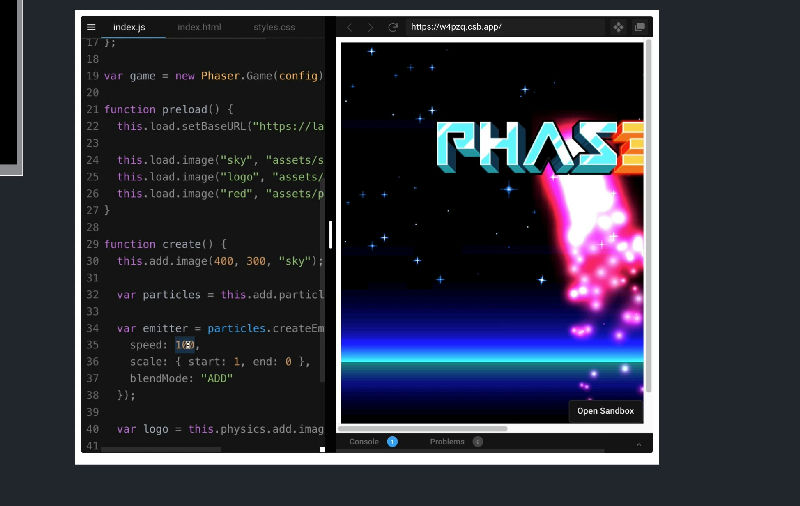The height and width of the screenshot is (506, 800).
Task: Click the code editor's horizontal scrollbar
Action: click(x=161, y=449)
